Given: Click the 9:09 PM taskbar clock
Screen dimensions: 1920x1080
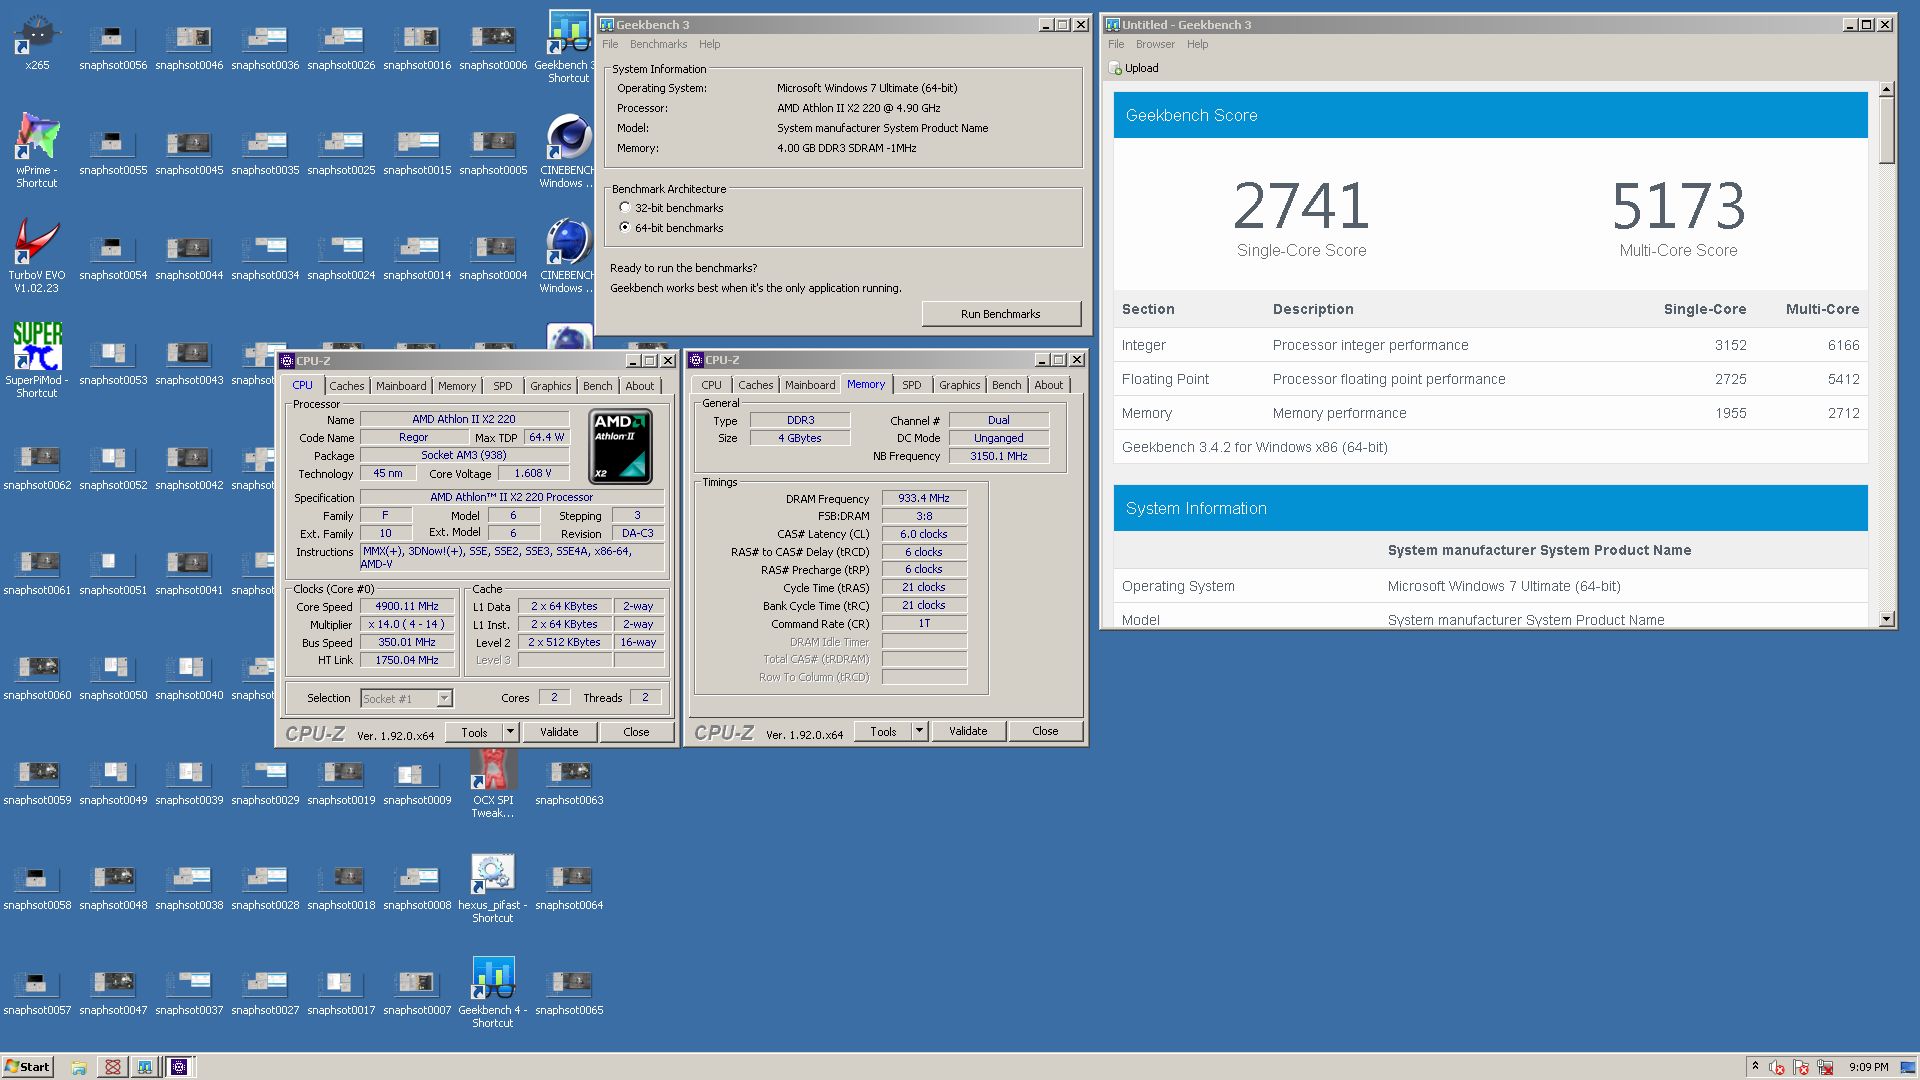Looking at the screenshot, I should tap(1869, 1067).
